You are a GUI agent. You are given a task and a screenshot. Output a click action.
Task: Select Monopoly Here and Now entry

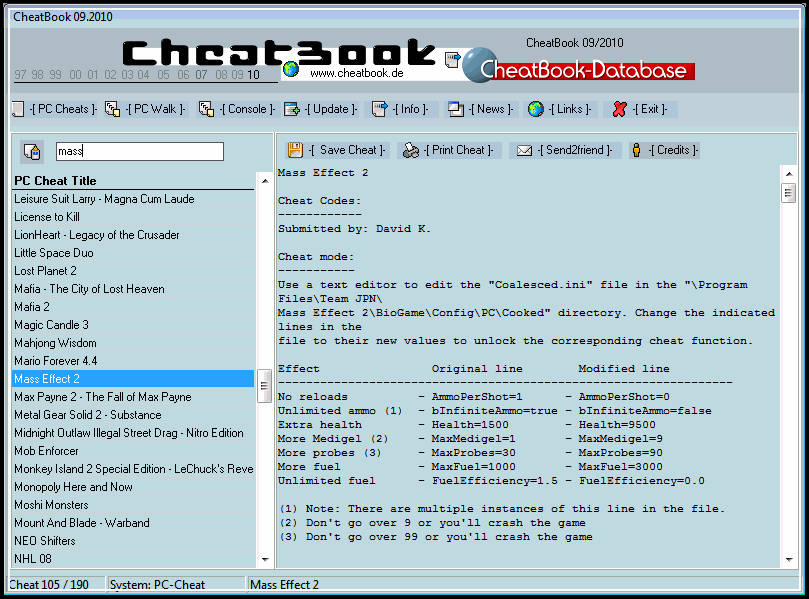133,487
